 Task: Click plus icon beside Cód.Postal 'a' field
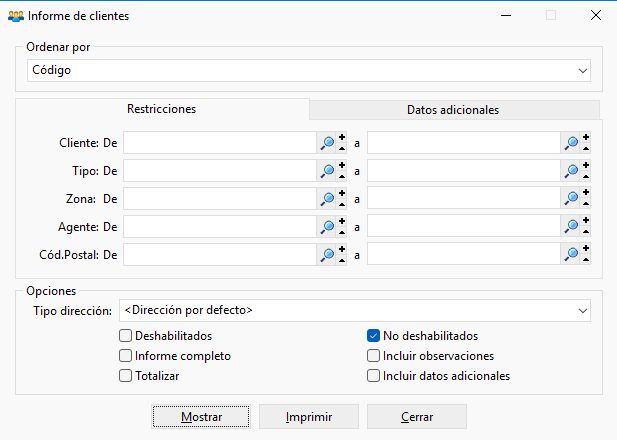point(586,249)
